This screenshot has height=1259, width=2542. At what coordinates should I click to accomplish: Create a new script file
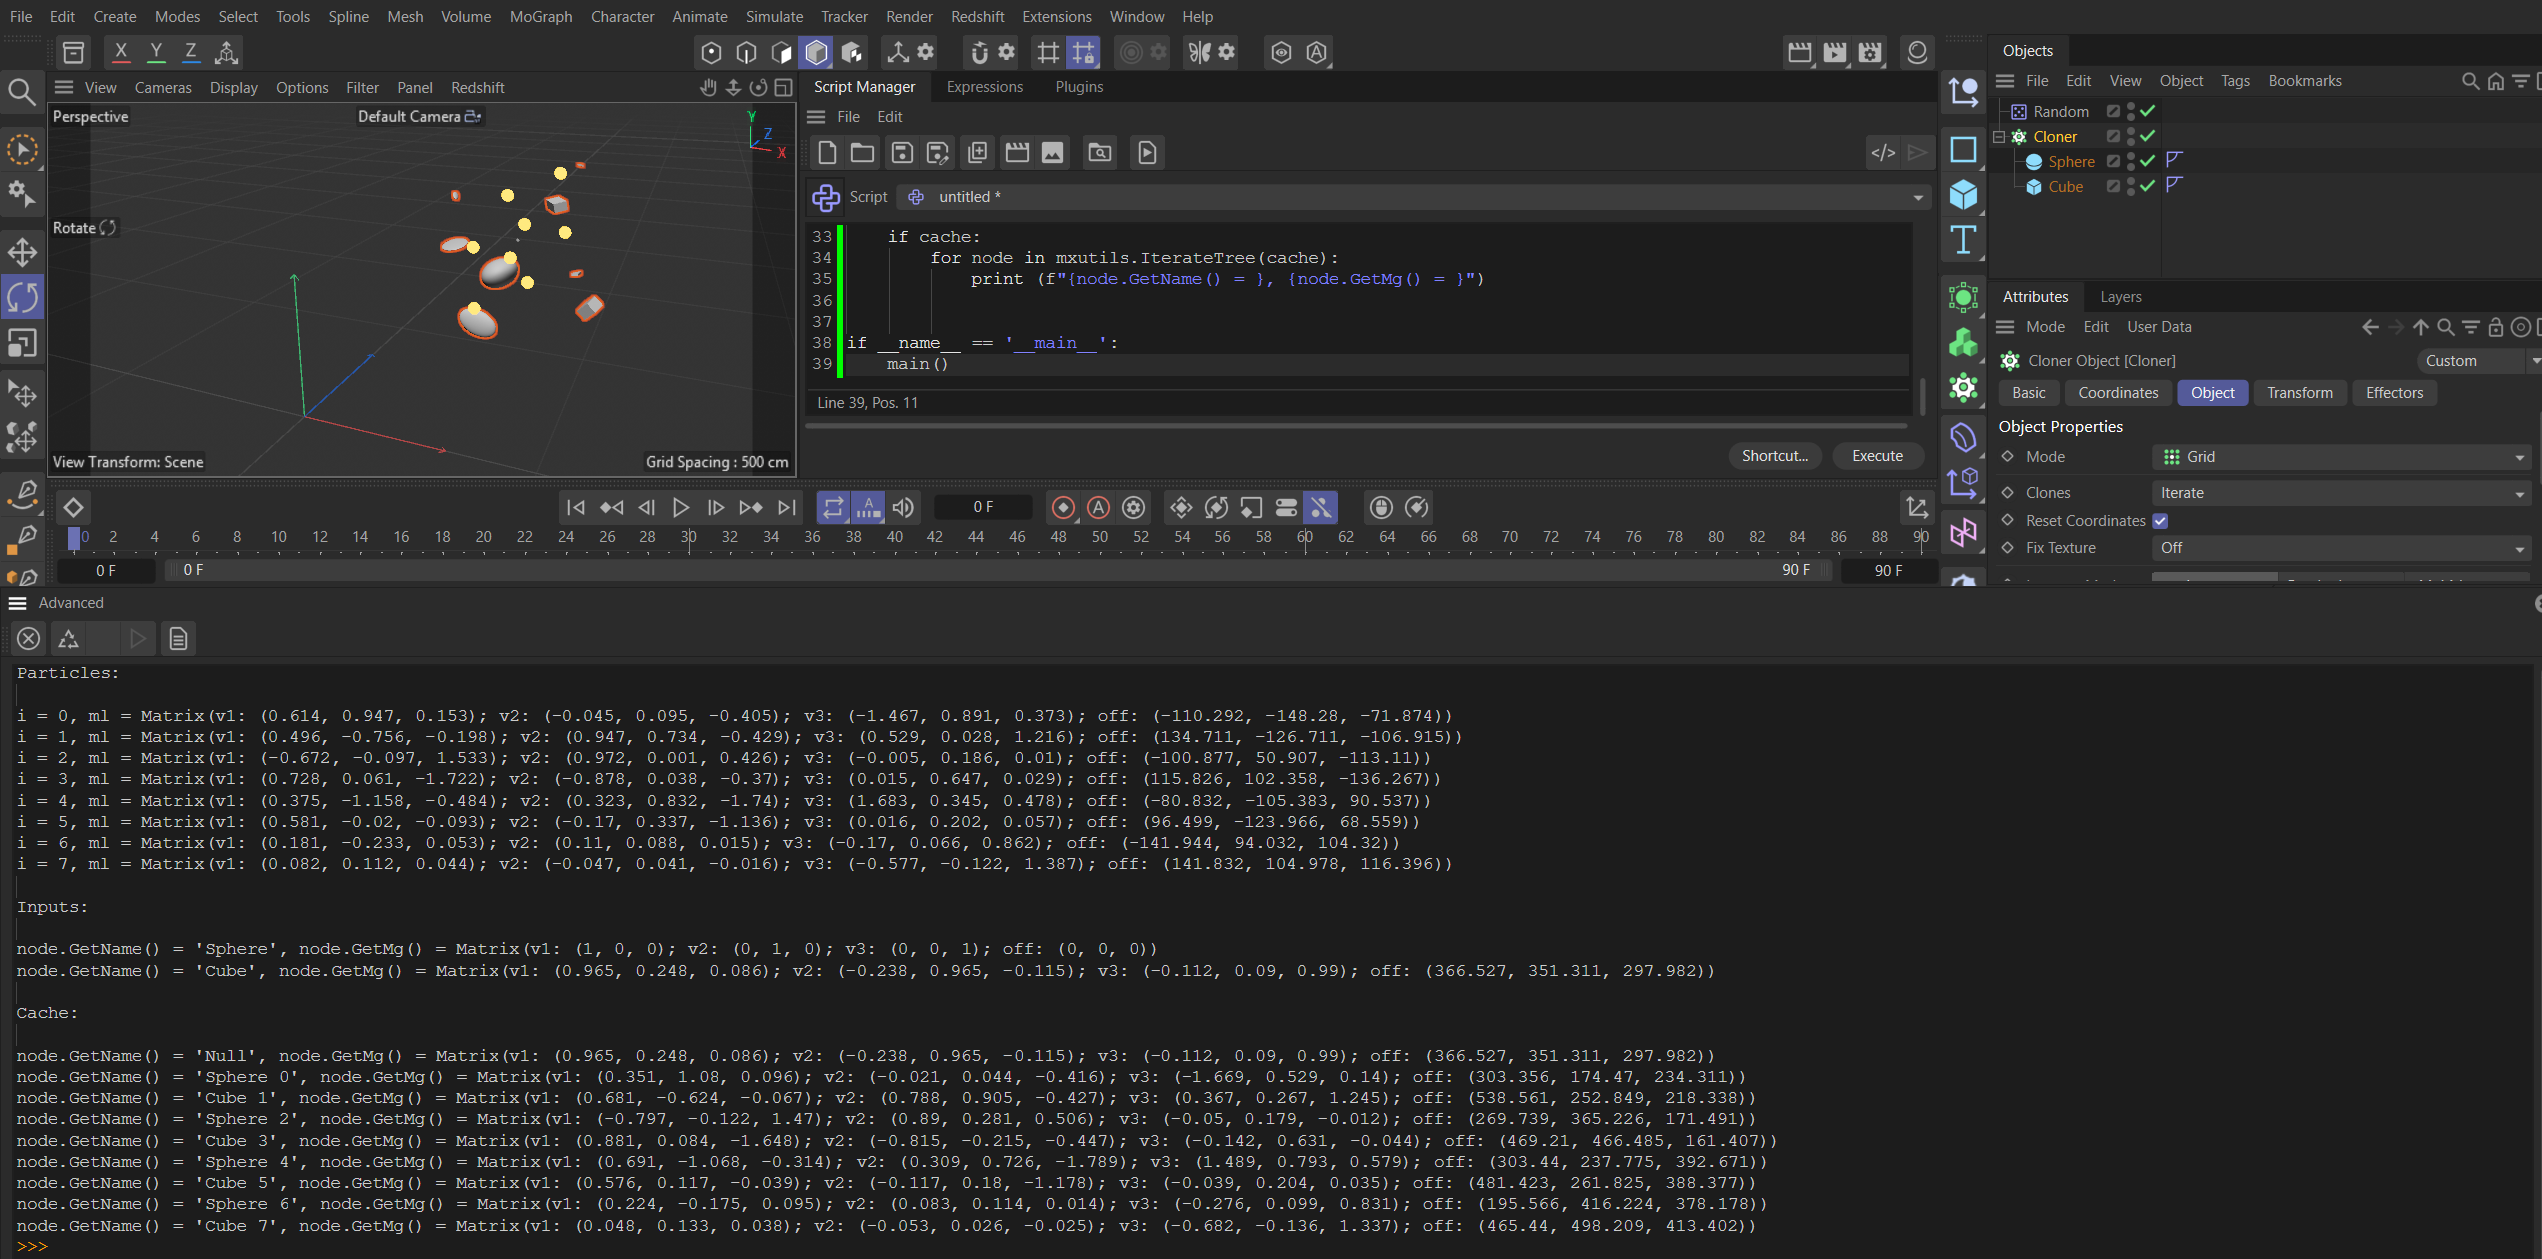coord(826,152)
